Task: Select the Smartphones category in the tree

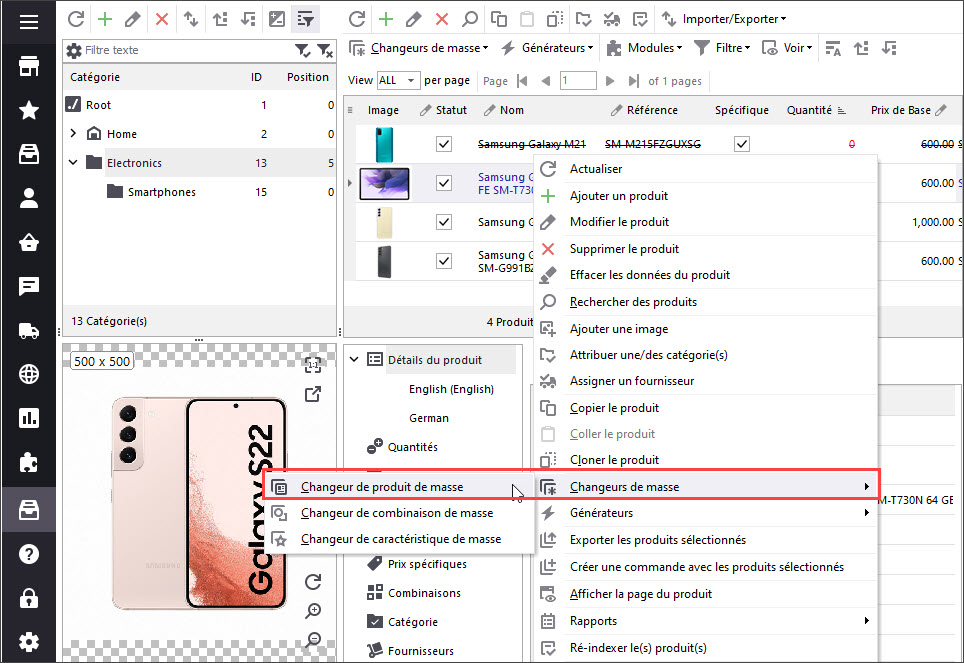Action: coord(161,192)
